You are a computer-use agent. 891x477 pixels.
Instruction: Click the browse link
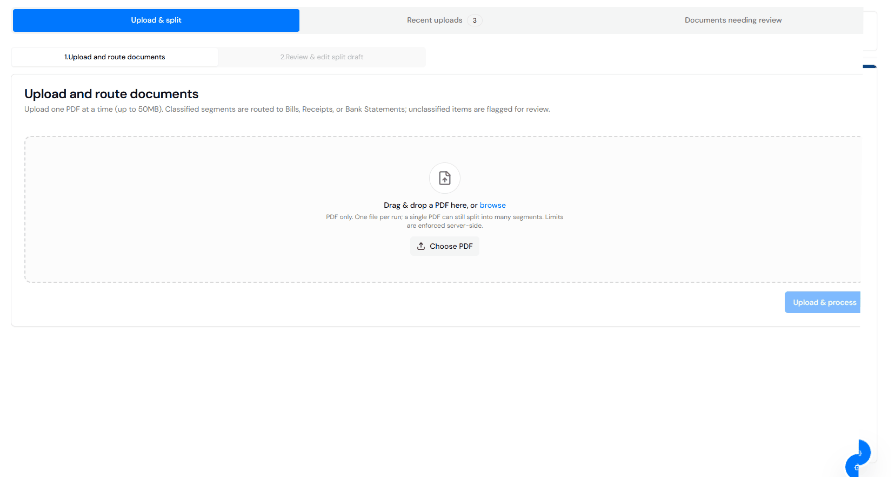coord(492,205)
